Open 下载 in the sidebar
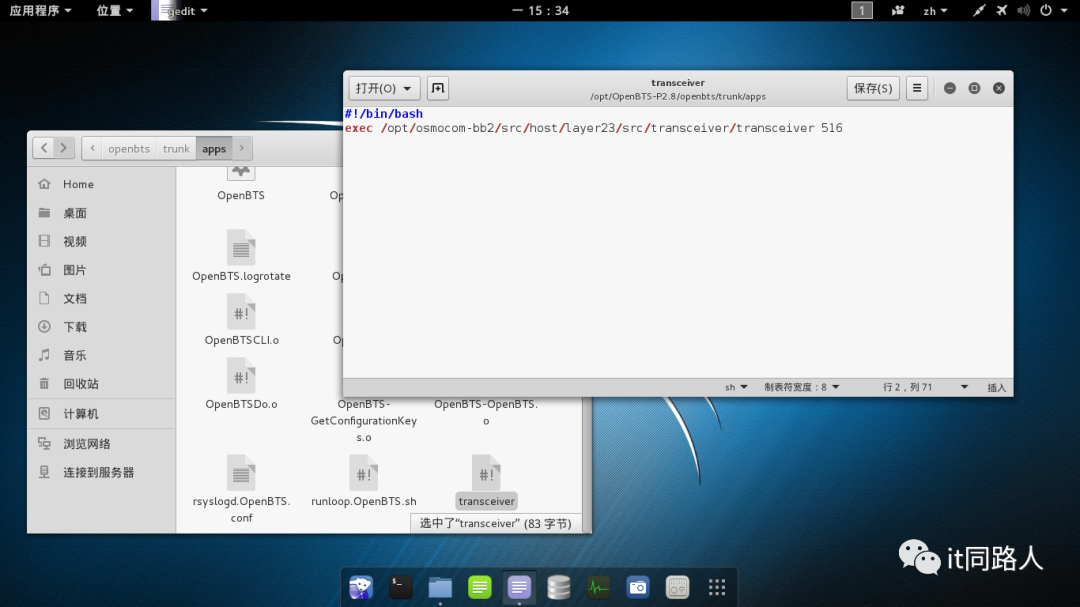 [101, 327]
